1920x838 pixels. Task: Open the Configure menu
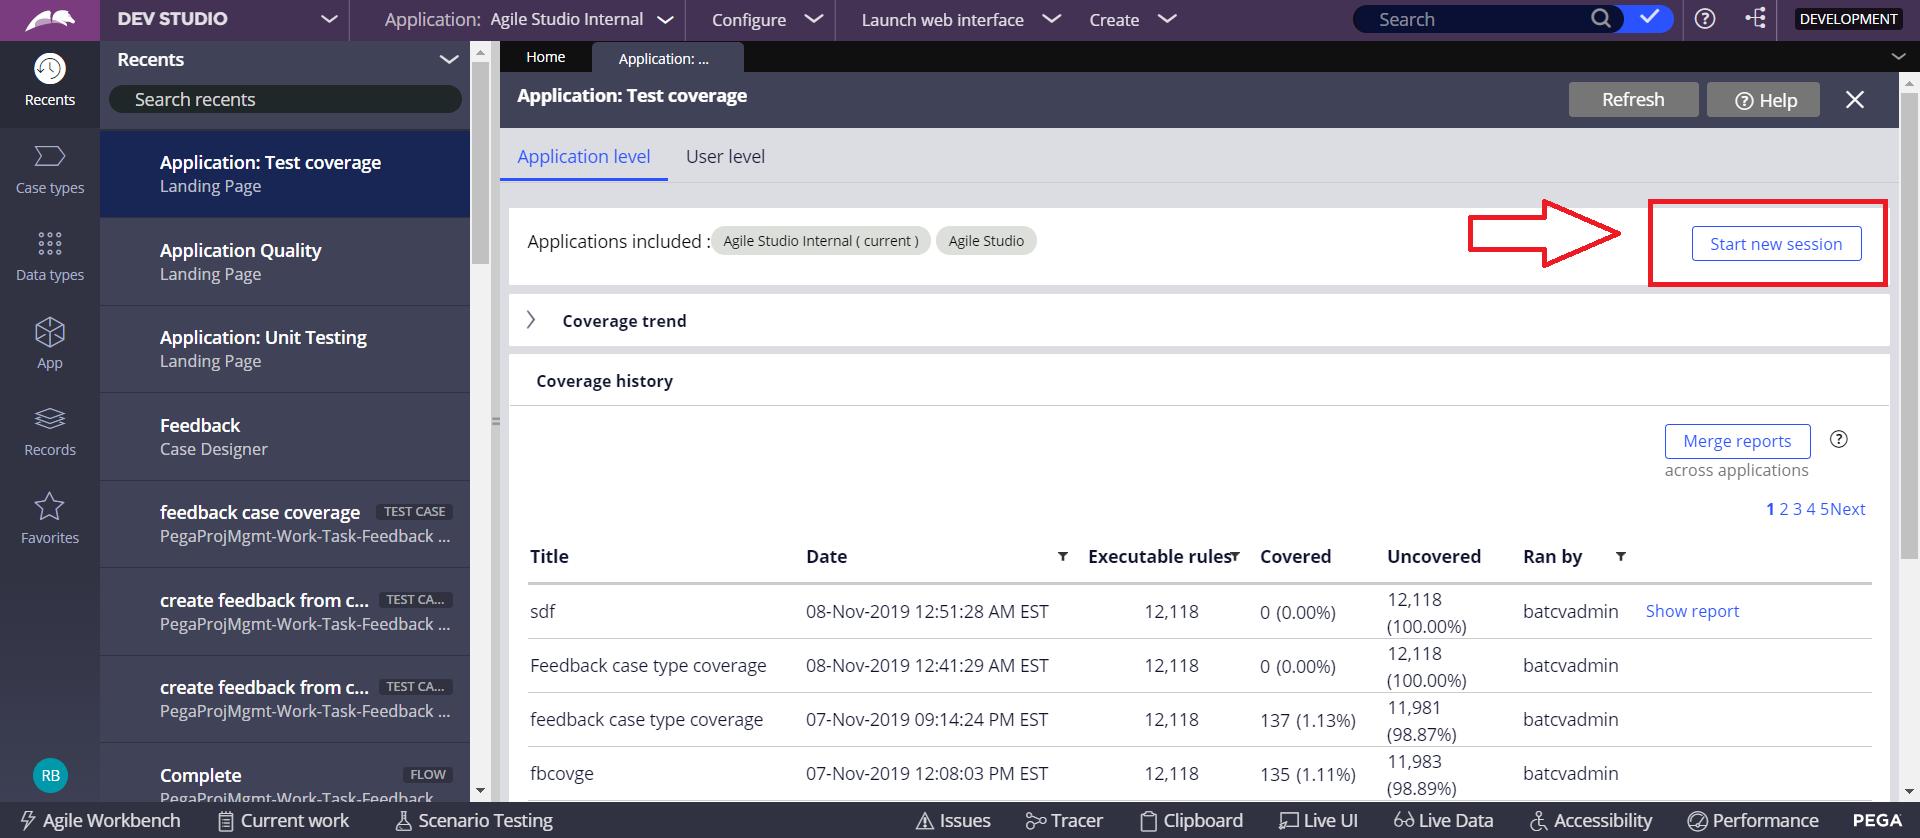(767, 19)
